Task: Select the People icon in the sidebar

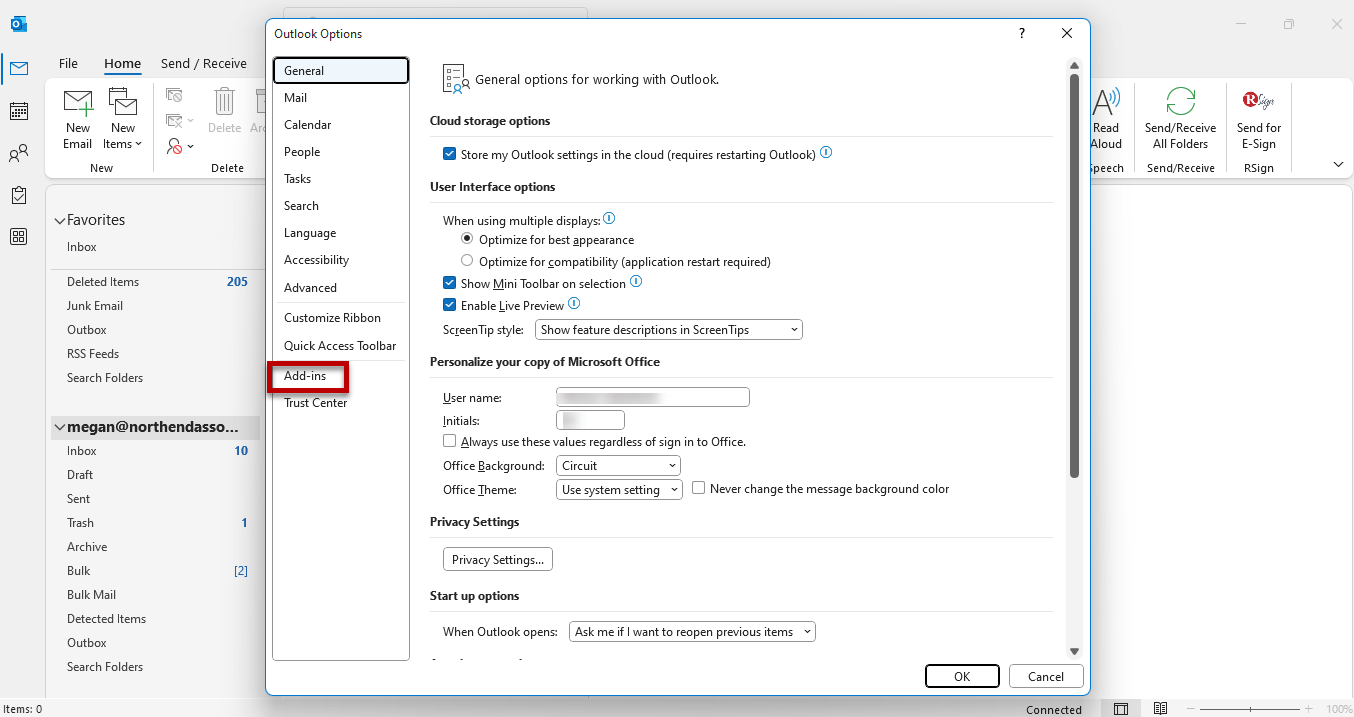Action: coord(18,150)
